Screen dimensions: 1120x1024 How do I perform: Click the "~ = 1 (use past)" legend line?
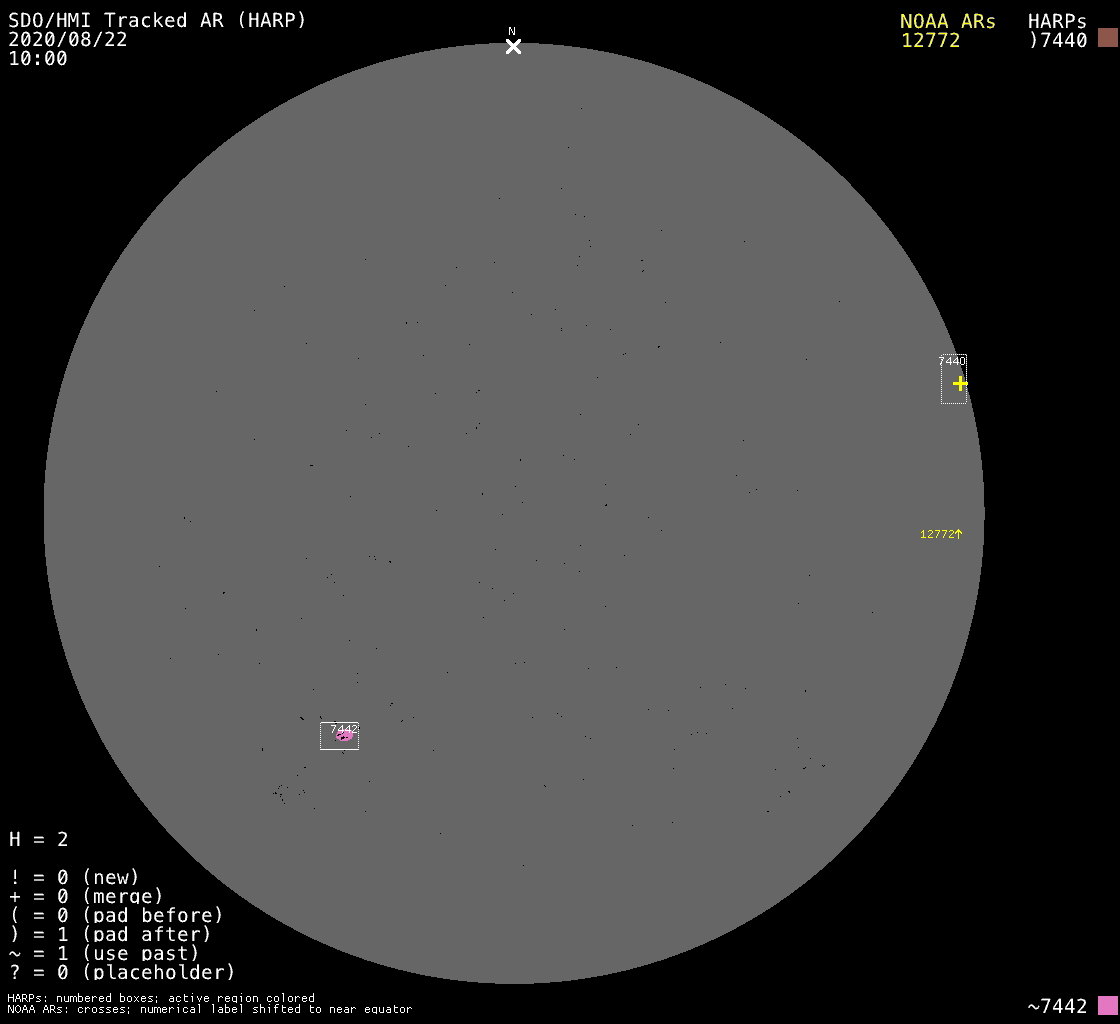pos(104,953)
